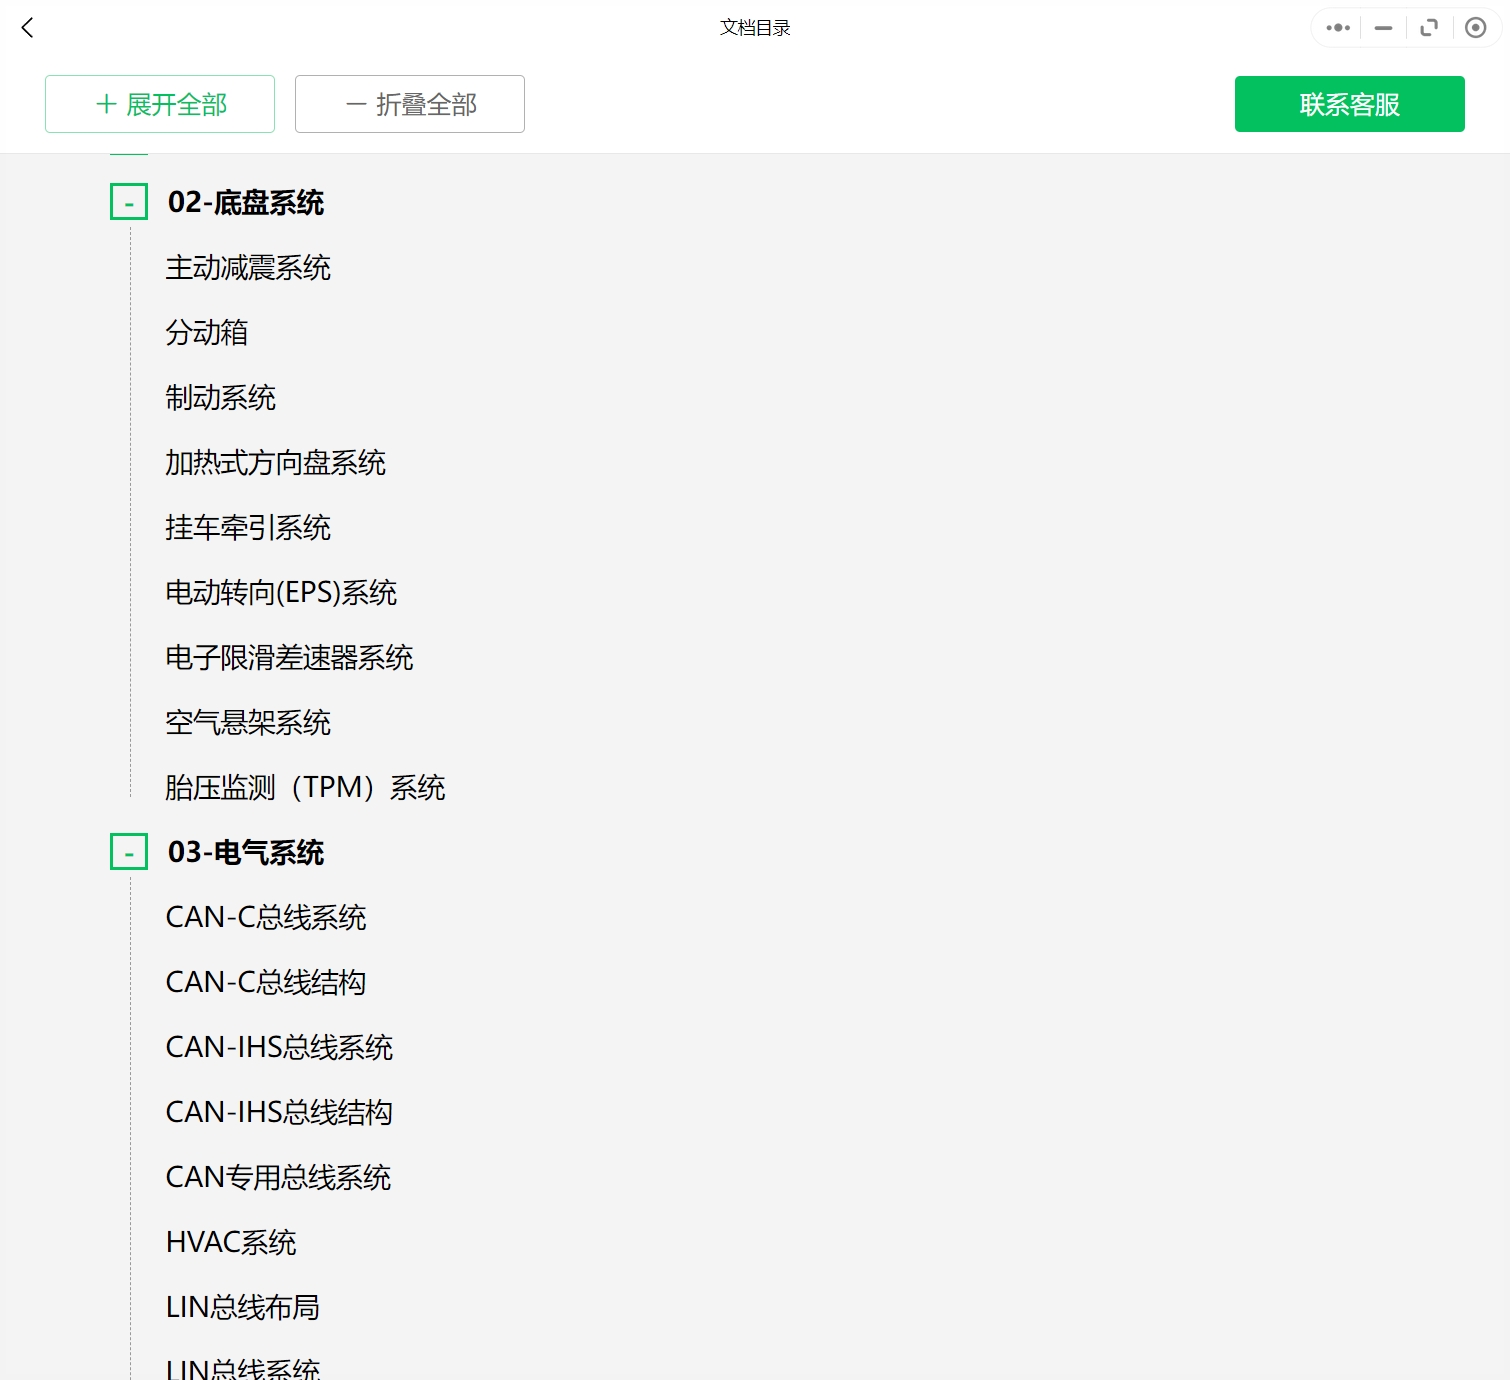Screen dimensions: 1510x1380
Task: Select 加热式方向盘系统 in the tree
Action: 276,463
